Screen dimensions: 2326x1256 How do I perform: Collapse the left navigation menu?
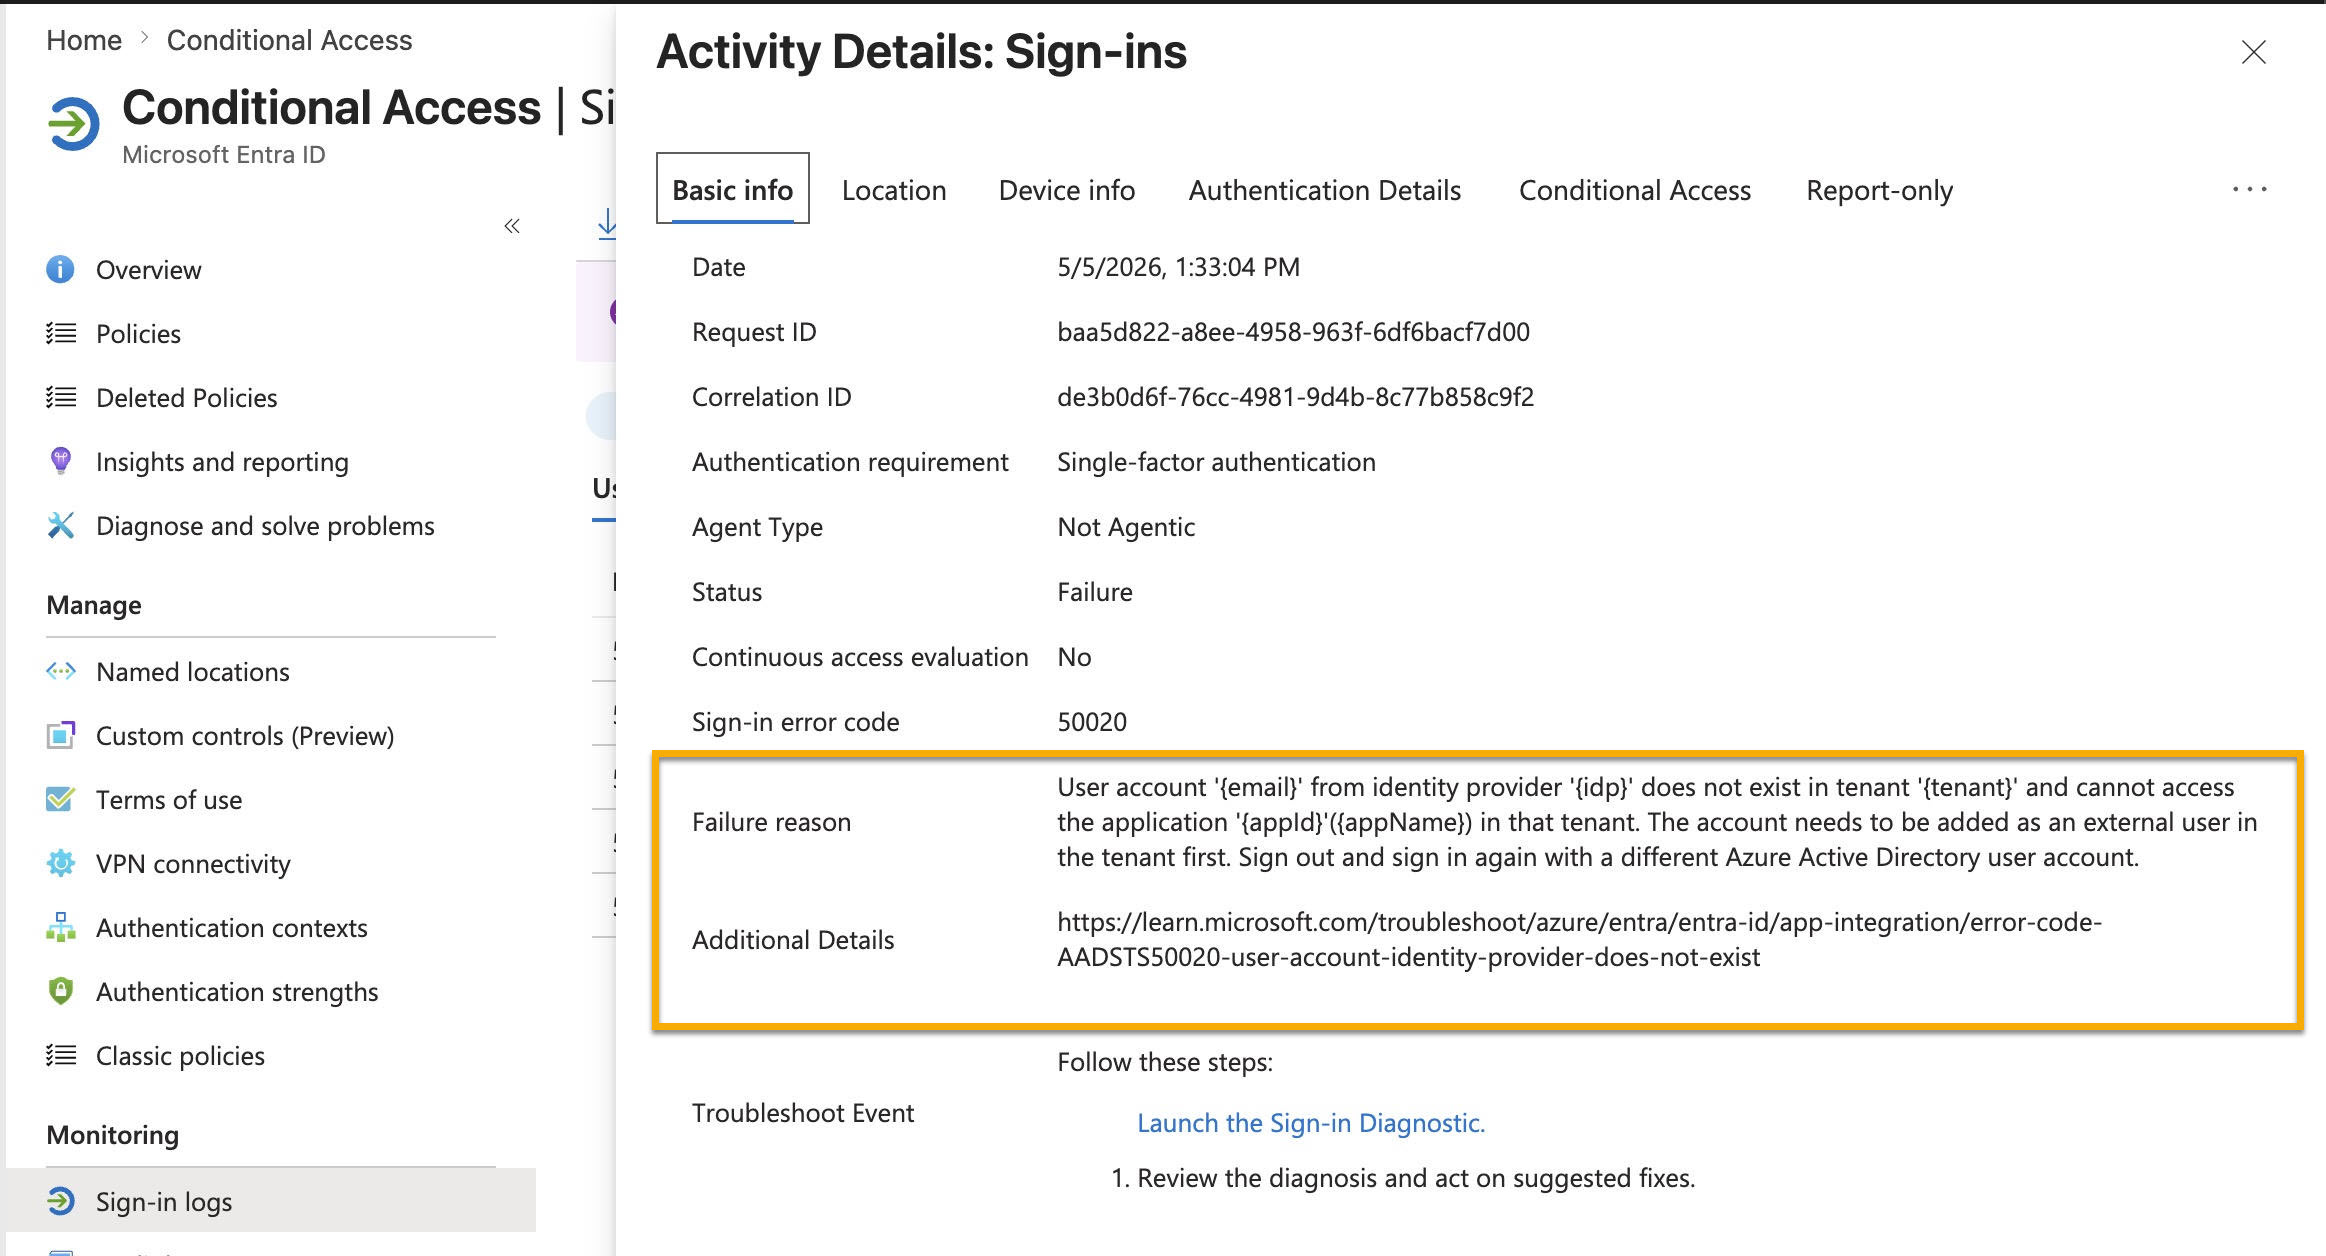[512, 226]
